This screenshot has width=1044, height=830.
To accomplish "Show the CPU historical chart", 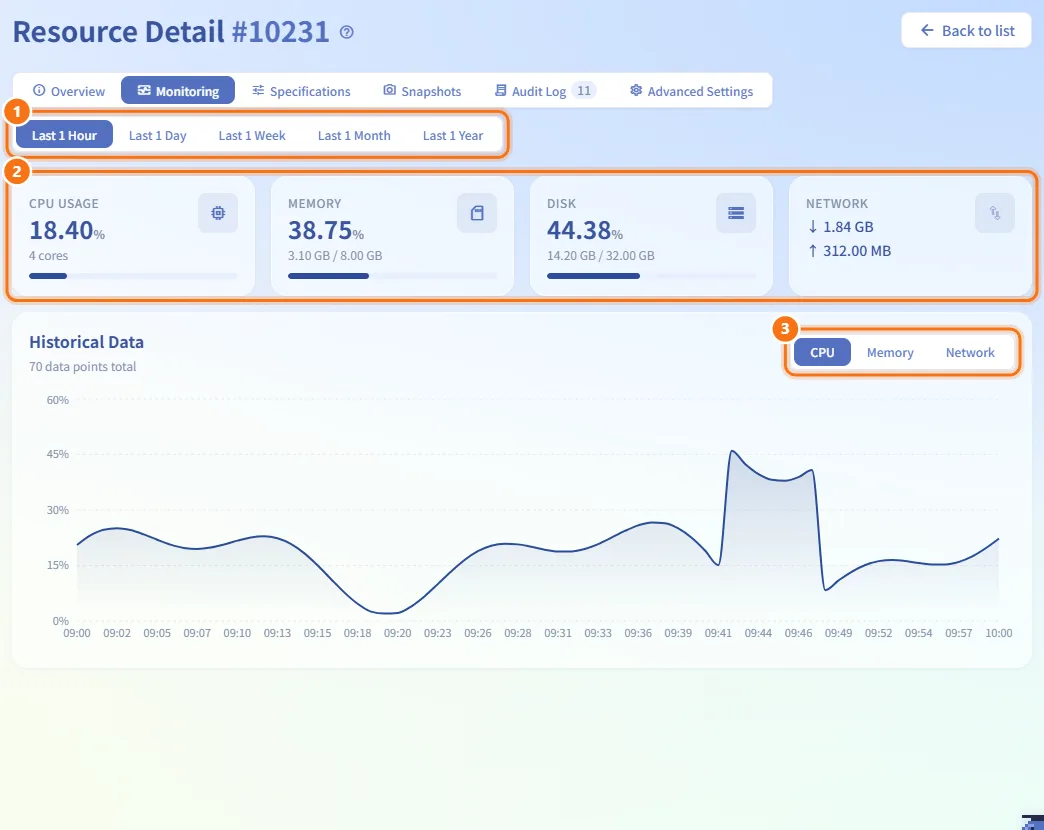I will tap(822, 352).
